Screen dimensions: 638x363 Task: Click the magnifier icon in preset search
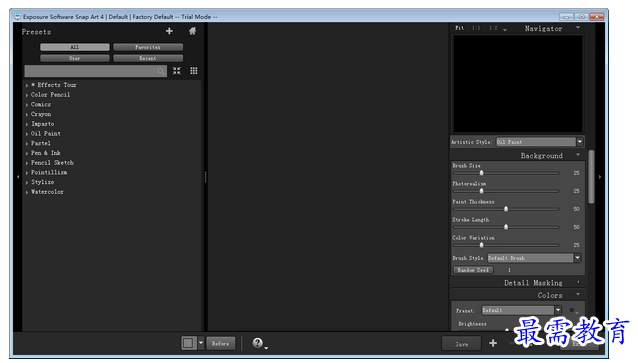[x=161, y=71]
